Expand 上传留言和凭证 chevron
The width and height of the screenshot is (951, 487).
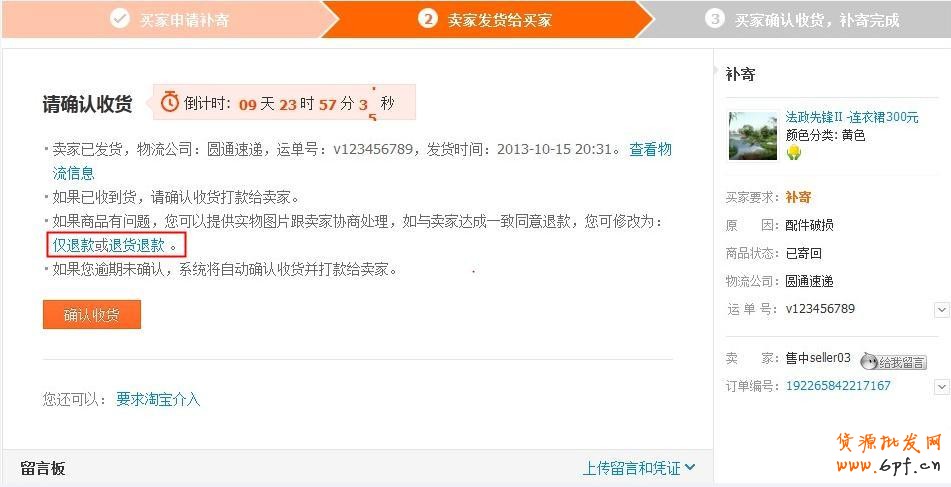tap(690, 468)
